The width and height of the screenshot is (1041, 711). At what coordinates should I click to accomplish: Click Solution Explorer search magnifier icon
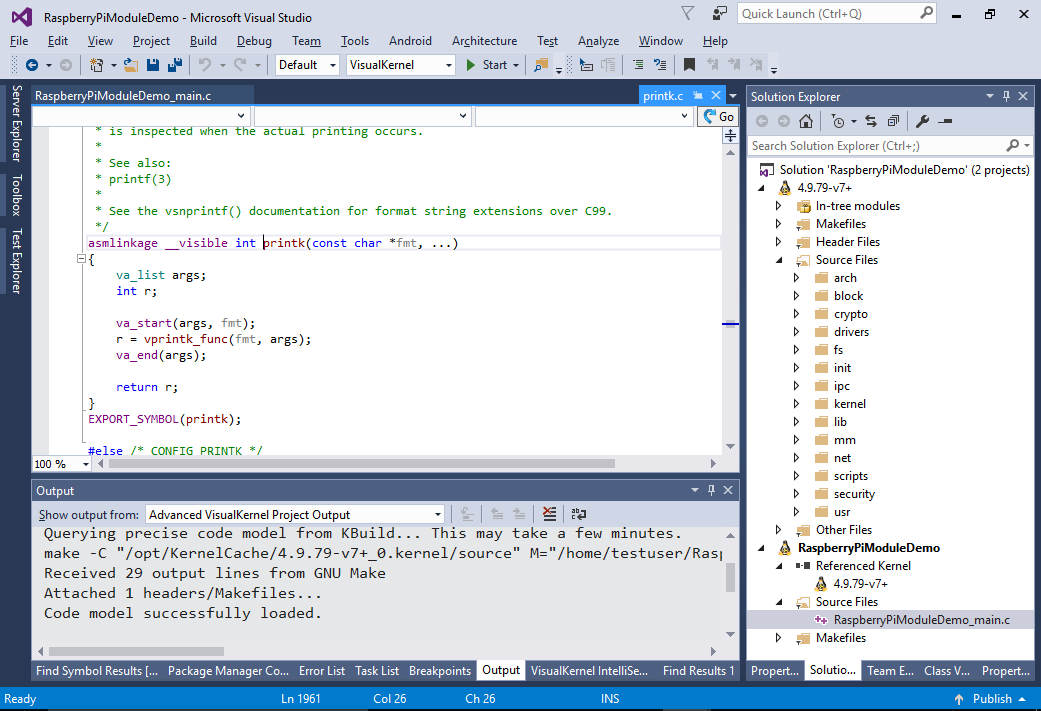1012,145
